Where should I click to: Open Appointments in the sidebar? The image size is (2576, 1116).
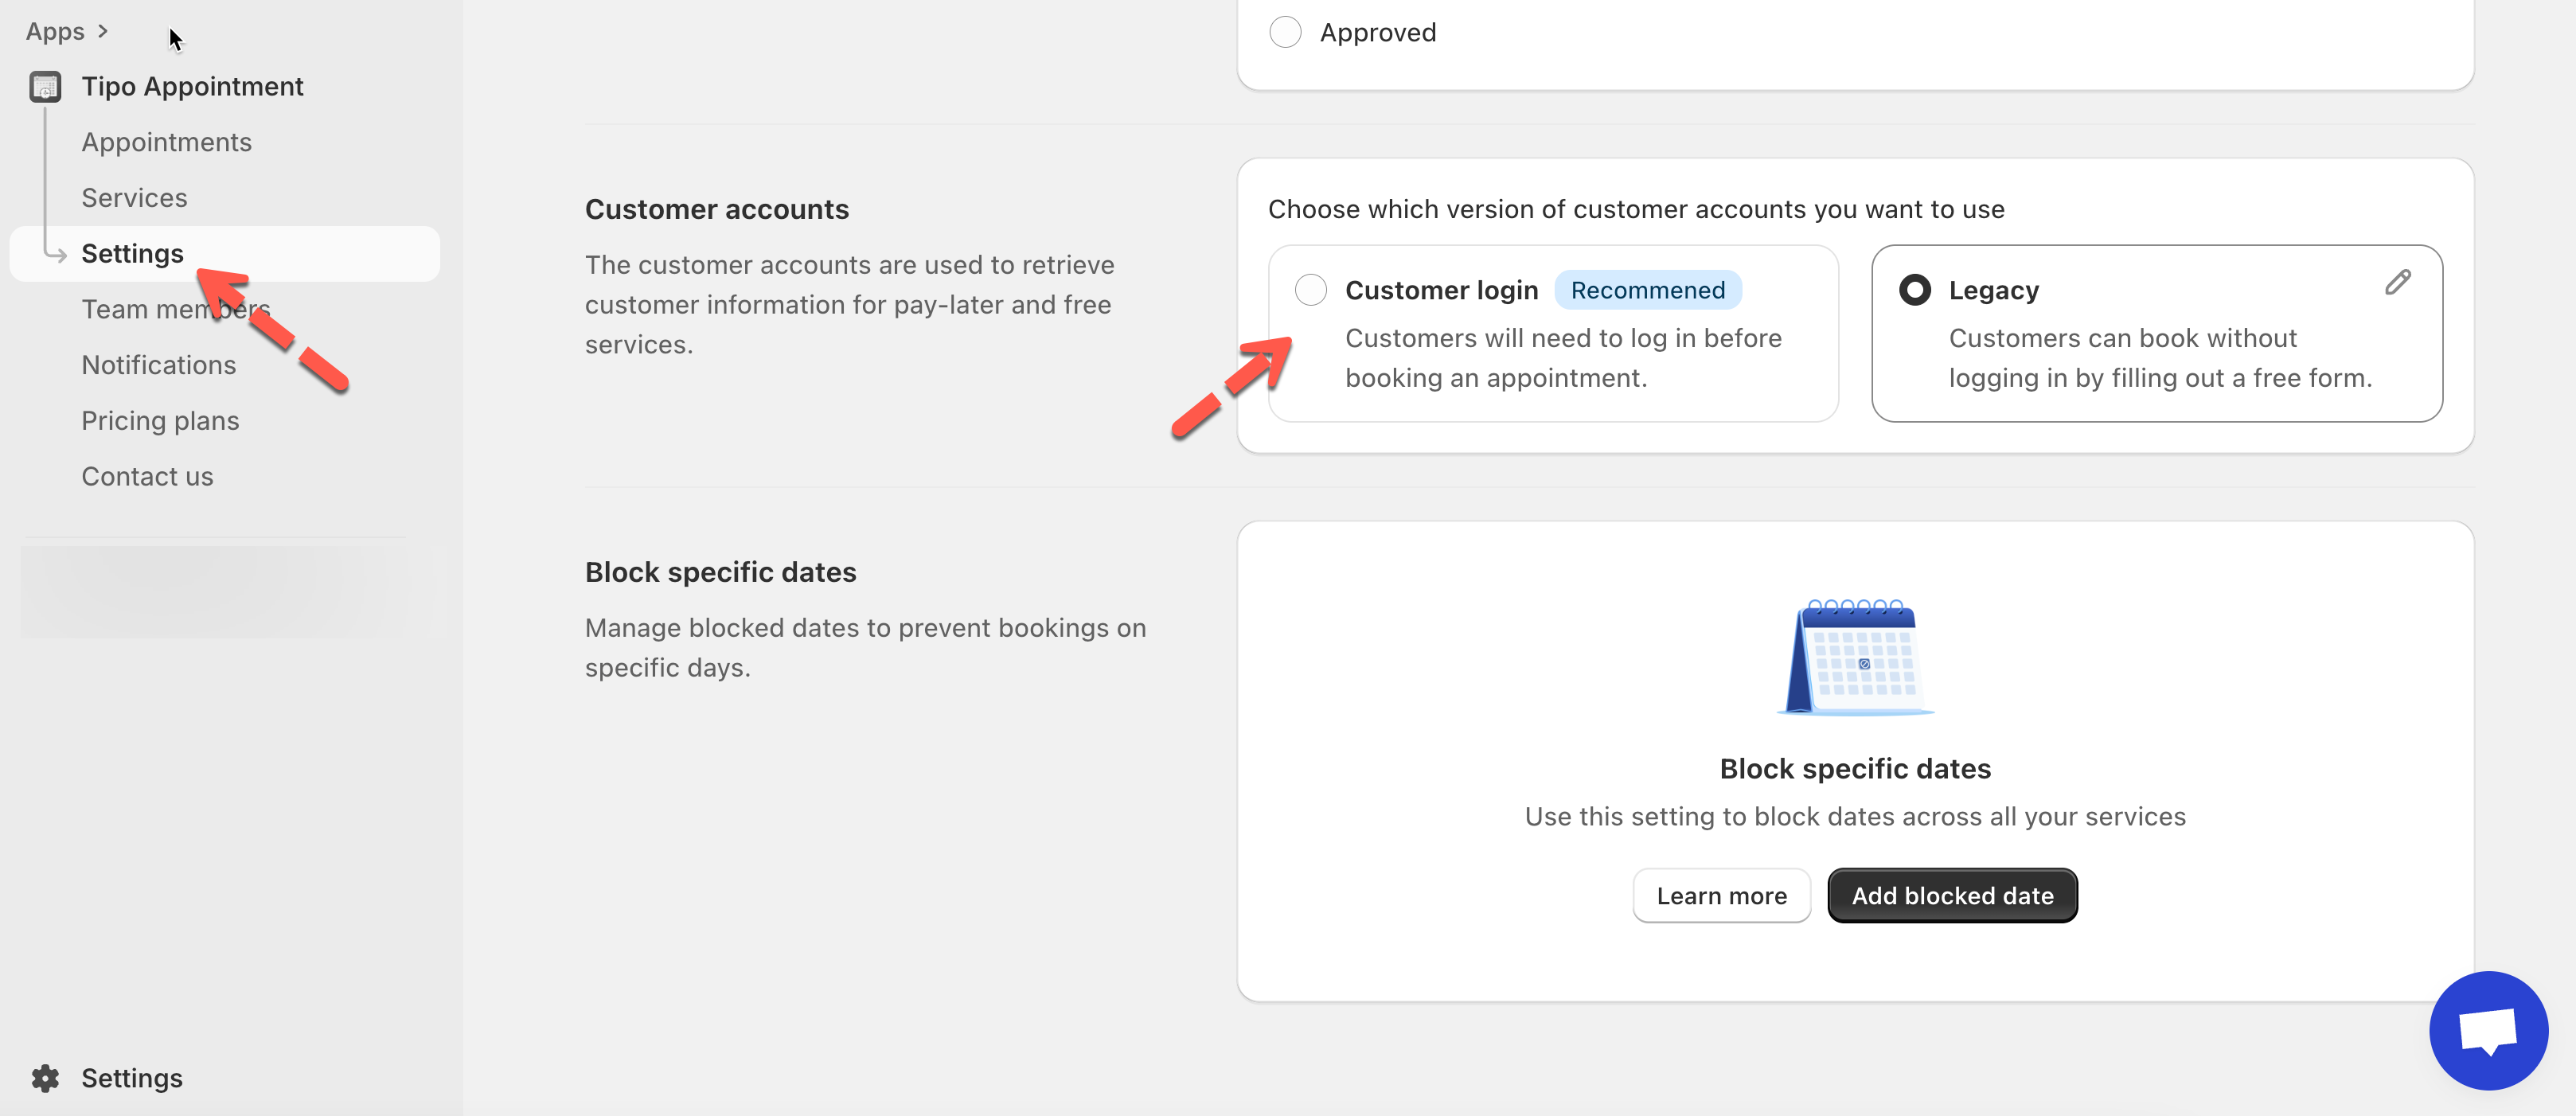[166, 142]
